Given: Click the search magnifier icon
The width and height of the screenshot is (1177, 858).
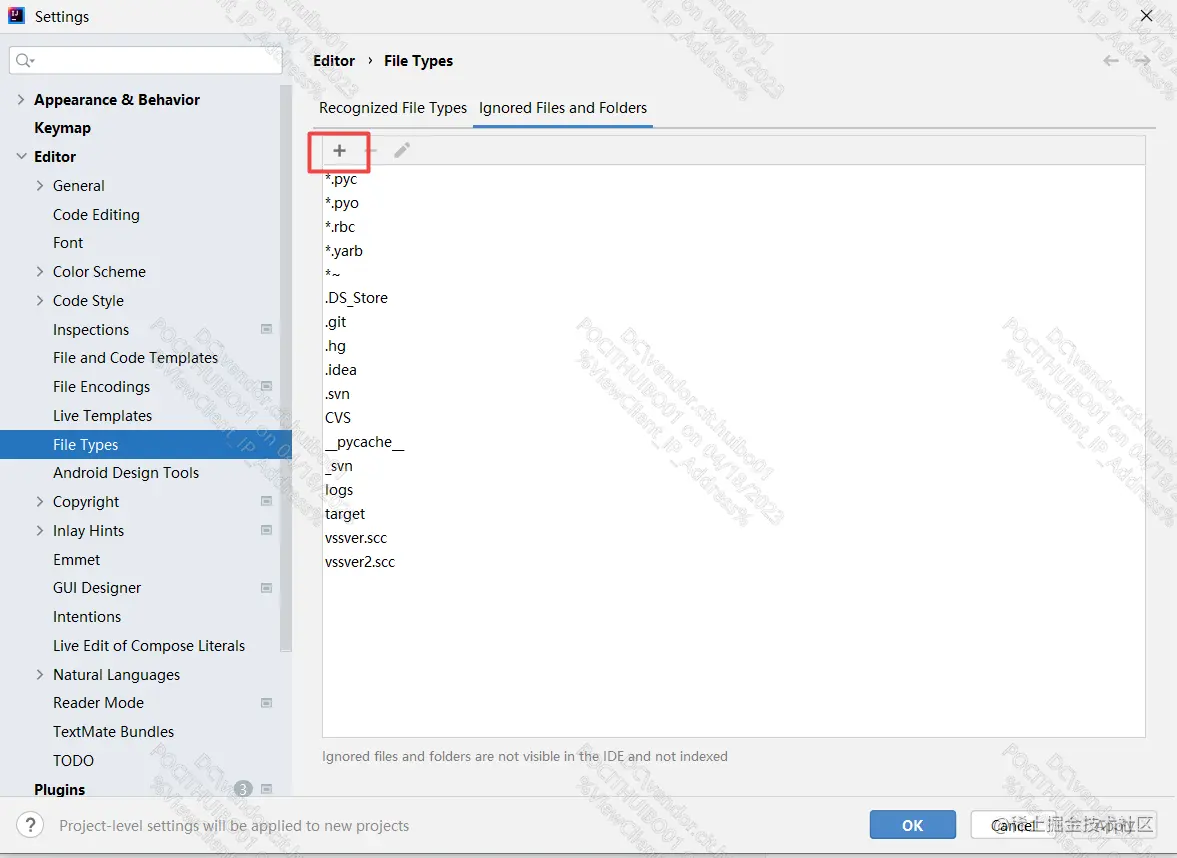Looking at the screenshot, I should (25, 60).
